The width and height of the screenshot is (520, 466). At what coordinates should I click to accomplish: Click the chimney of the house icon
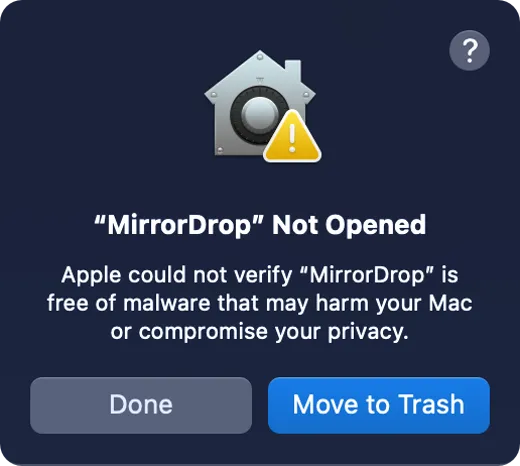click(x=293, y=68)
